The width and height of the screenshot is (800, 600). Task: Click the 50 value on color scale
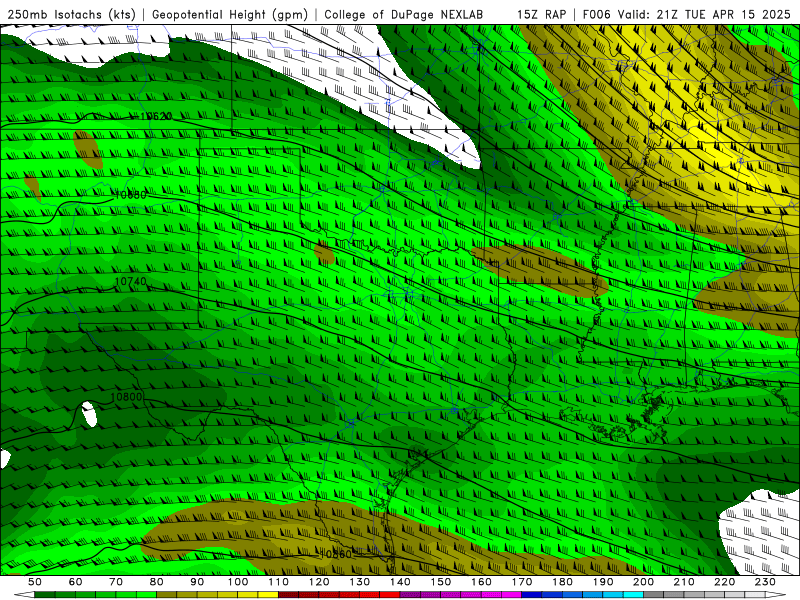(35, 582)
